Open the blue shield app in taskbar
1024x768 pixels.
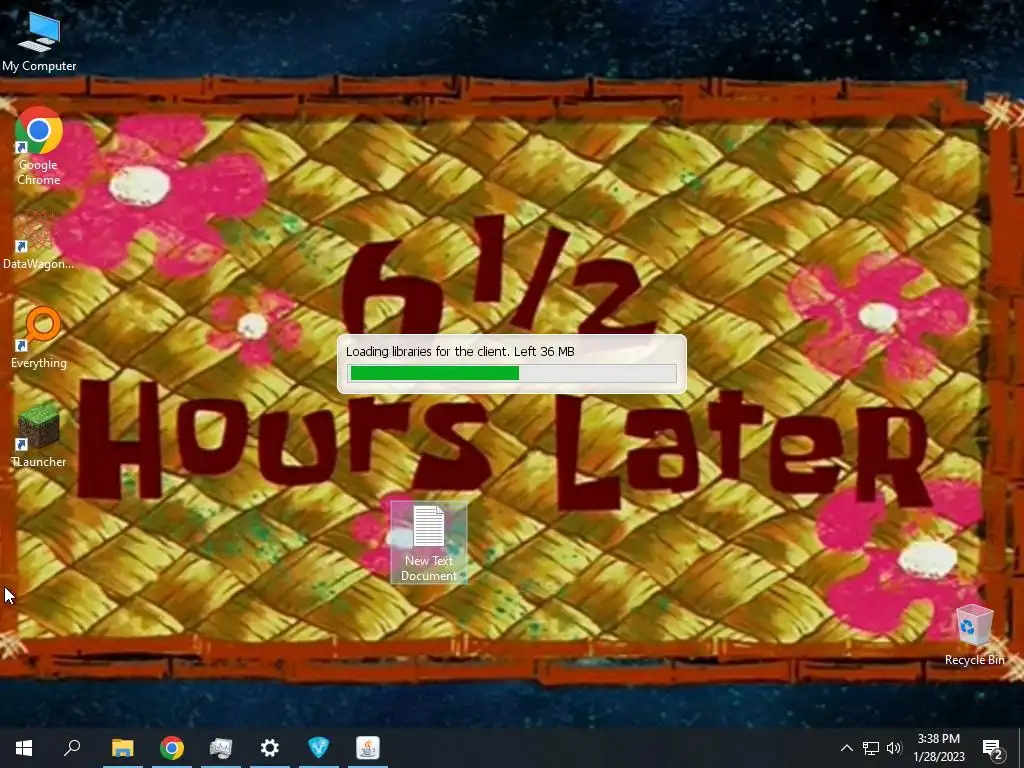click(x=319, y=748)
